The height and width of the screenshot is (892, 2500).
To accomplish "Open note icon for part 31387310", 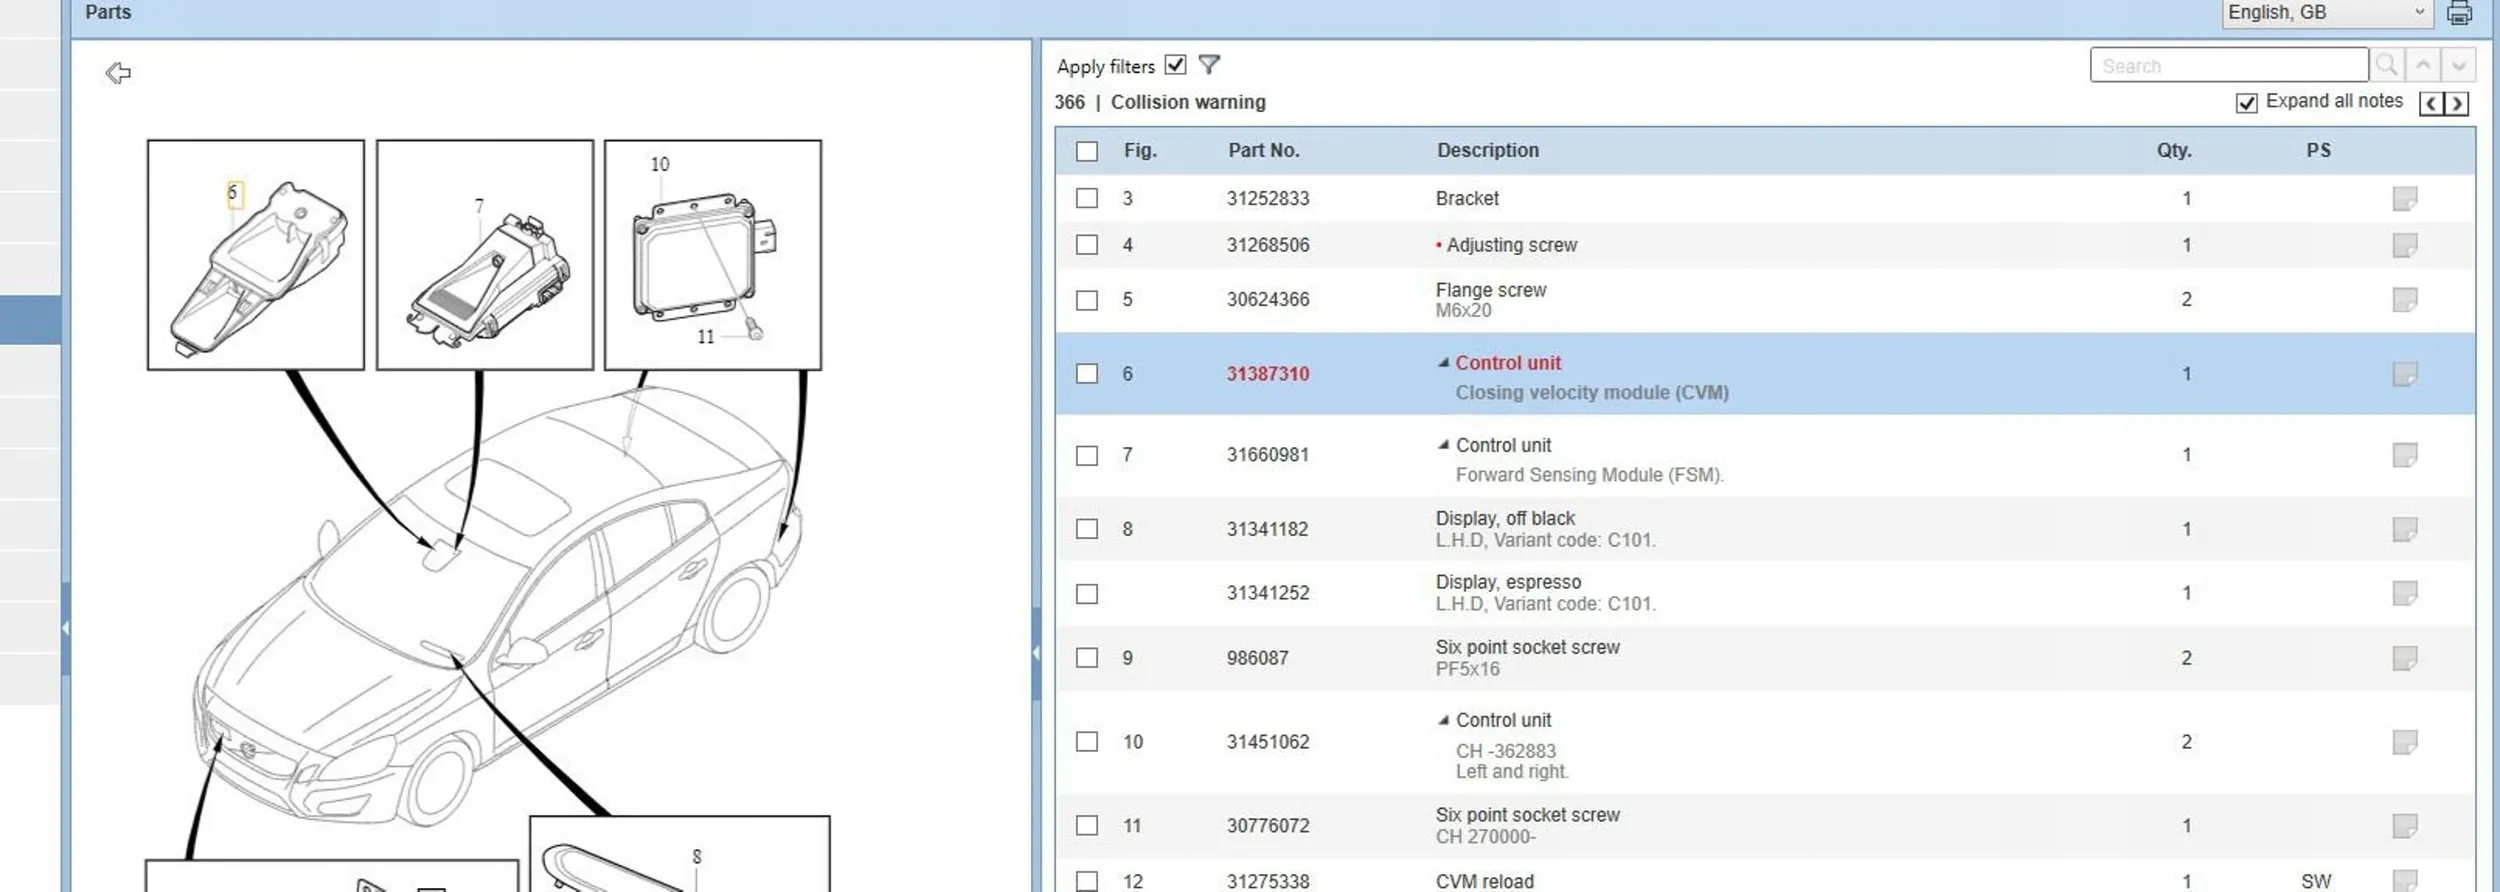I will tap(2404, 374).
